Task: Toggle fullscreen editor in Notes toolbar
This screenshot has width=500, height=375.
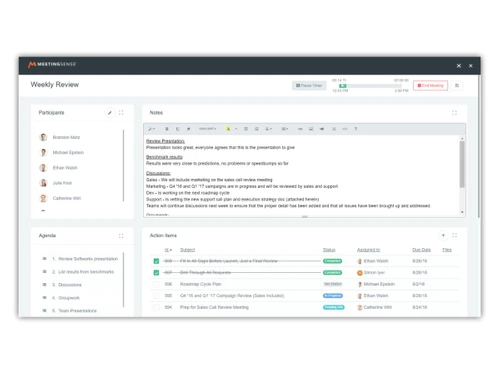Action: pos(334,129)
